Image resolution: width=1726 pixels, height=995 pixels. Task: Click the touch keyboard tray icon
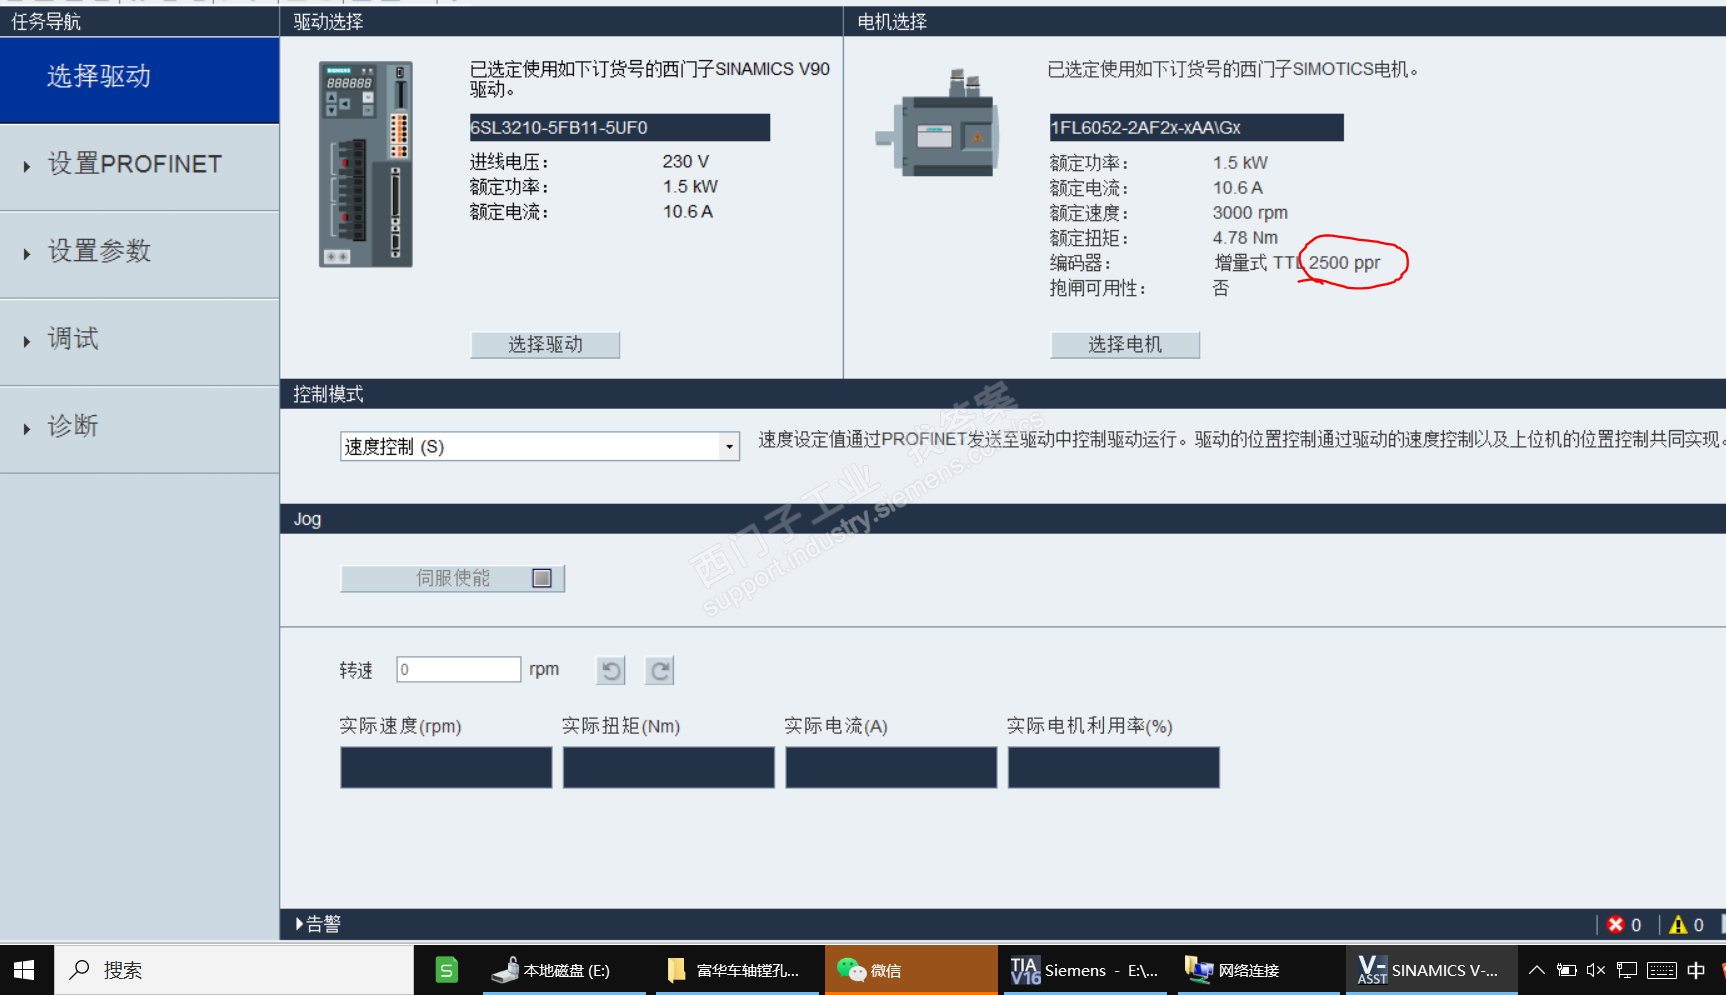click(x=1662, y=970)
